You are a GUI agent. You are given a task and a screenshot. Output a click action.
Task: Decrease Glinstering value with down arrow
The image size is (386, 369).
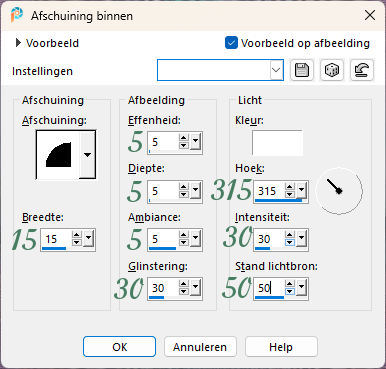point(184,291)
